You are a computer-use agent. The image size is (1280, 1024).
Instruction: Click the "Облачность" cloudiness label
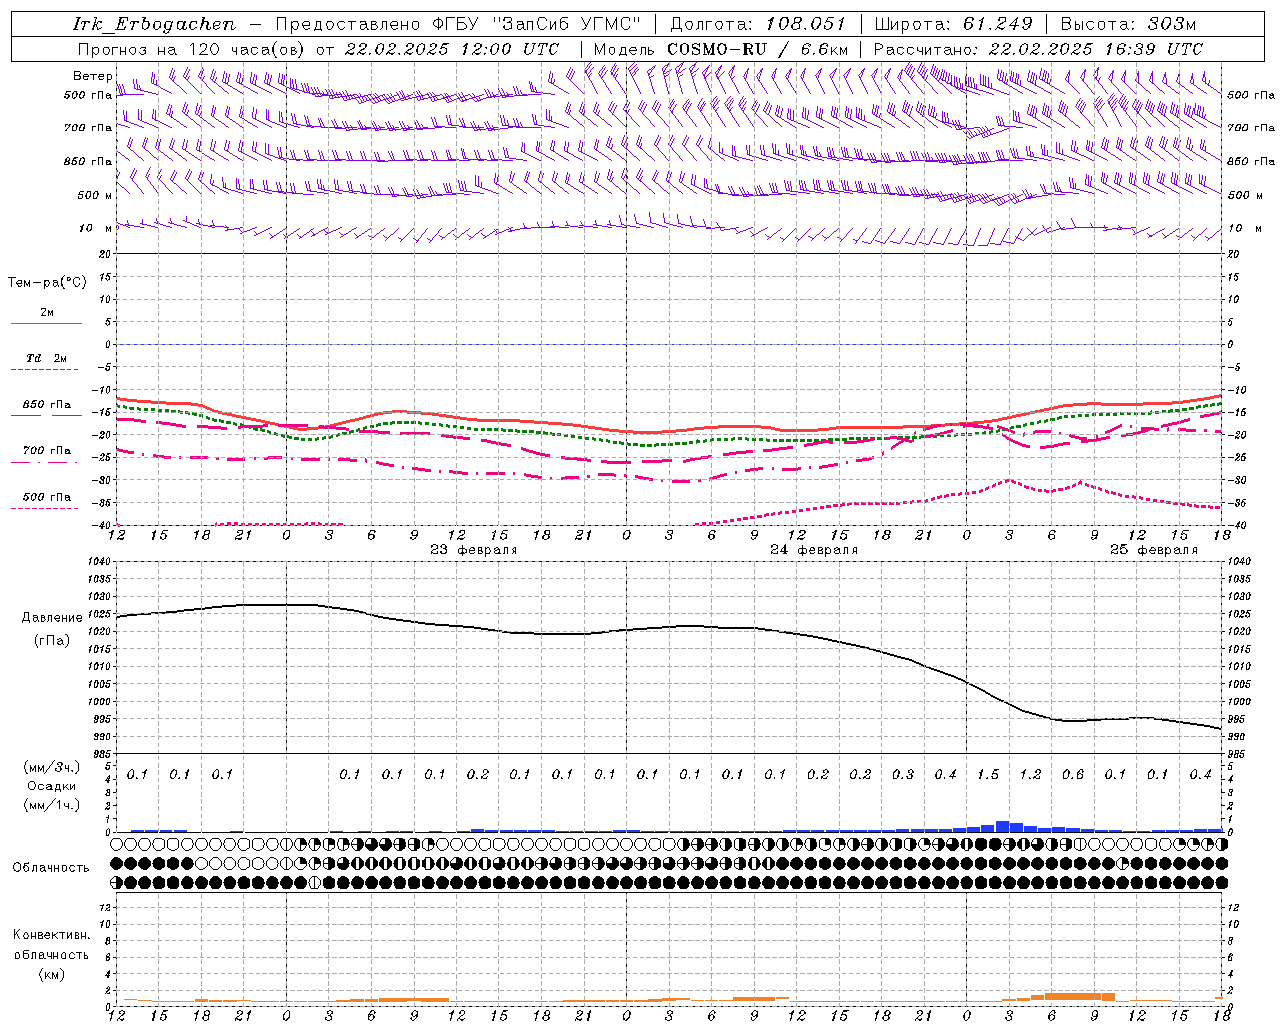tap(51, 868)
